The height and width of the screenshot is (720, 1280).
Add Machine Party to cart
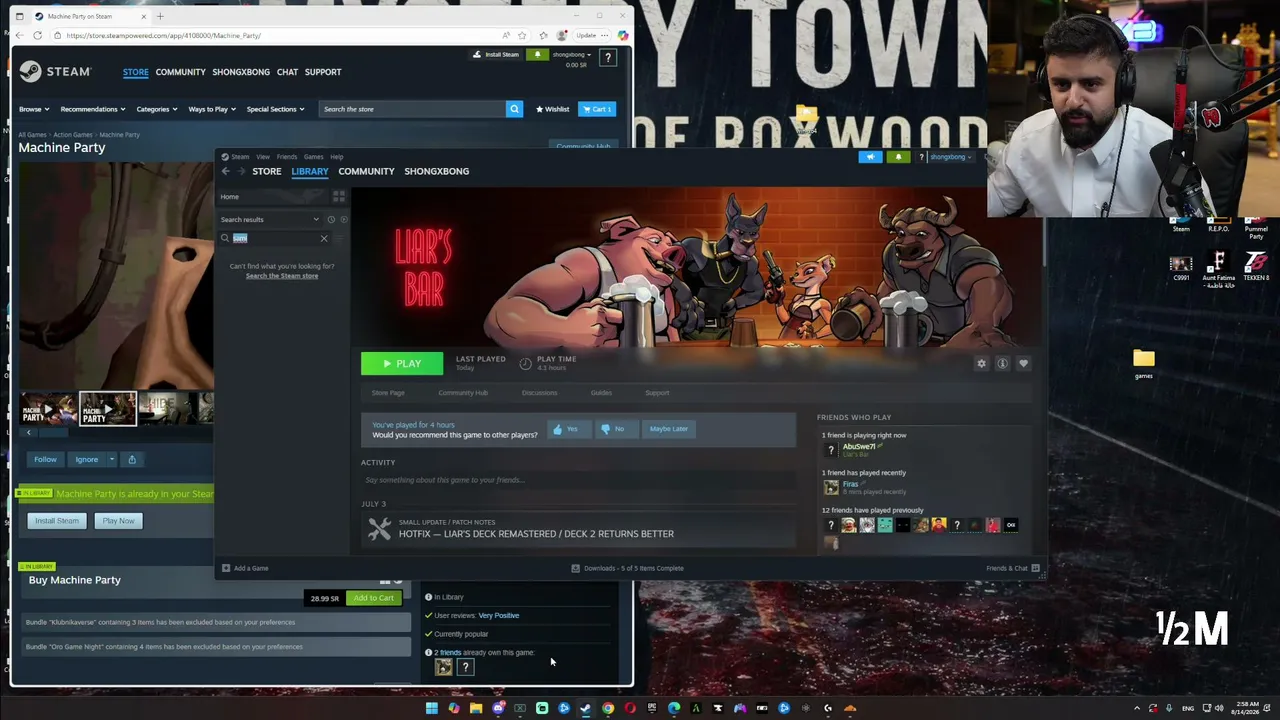tap(374, 598)
